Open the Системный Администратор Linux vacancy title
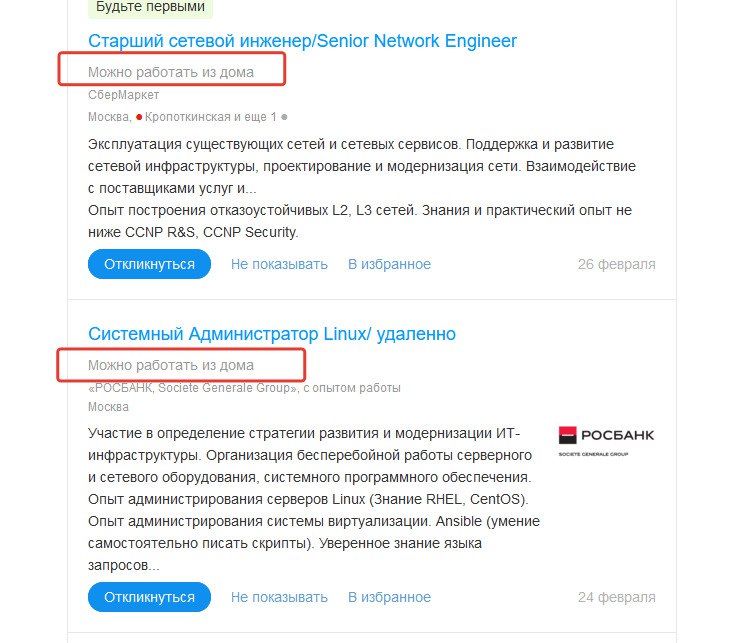Viewport: 752px width, 643px height. click(x=272, y=333)
